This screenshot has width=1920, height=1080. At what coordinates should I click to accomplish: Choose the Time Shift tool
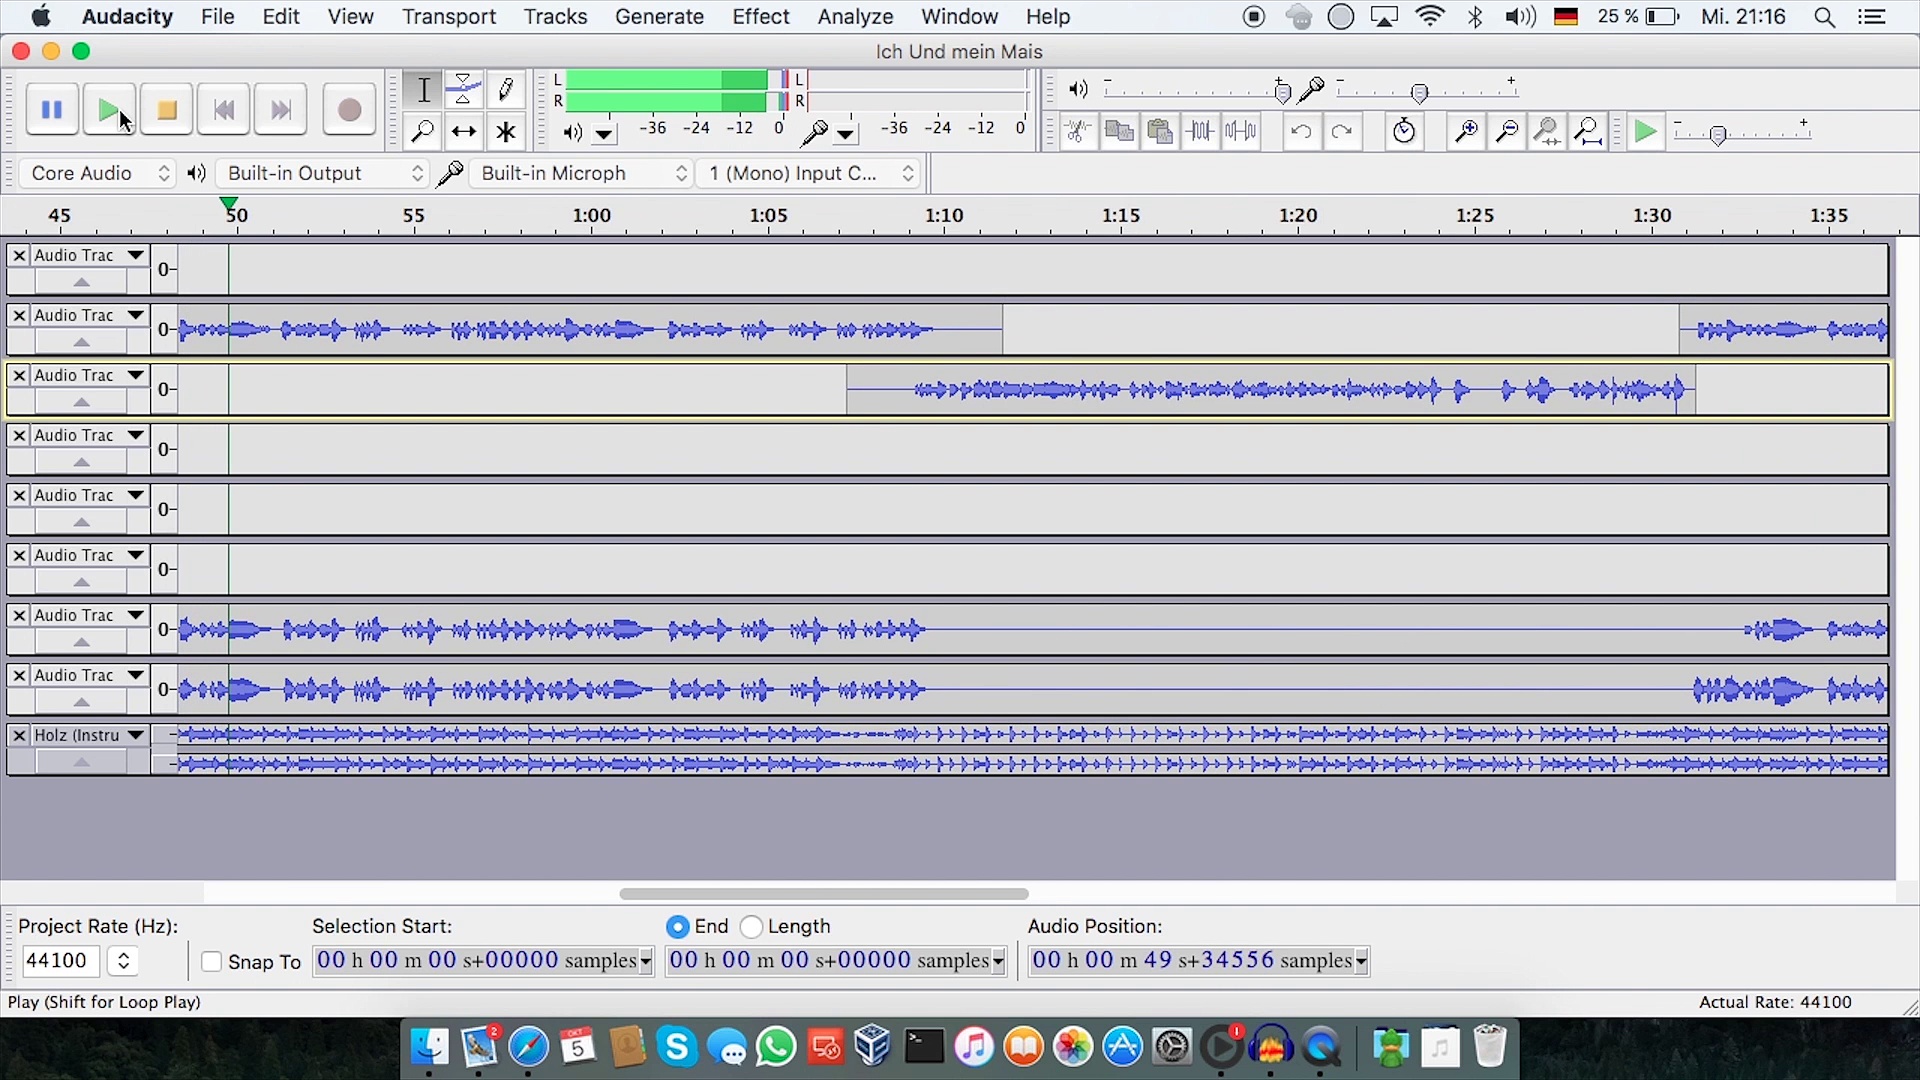464,132
